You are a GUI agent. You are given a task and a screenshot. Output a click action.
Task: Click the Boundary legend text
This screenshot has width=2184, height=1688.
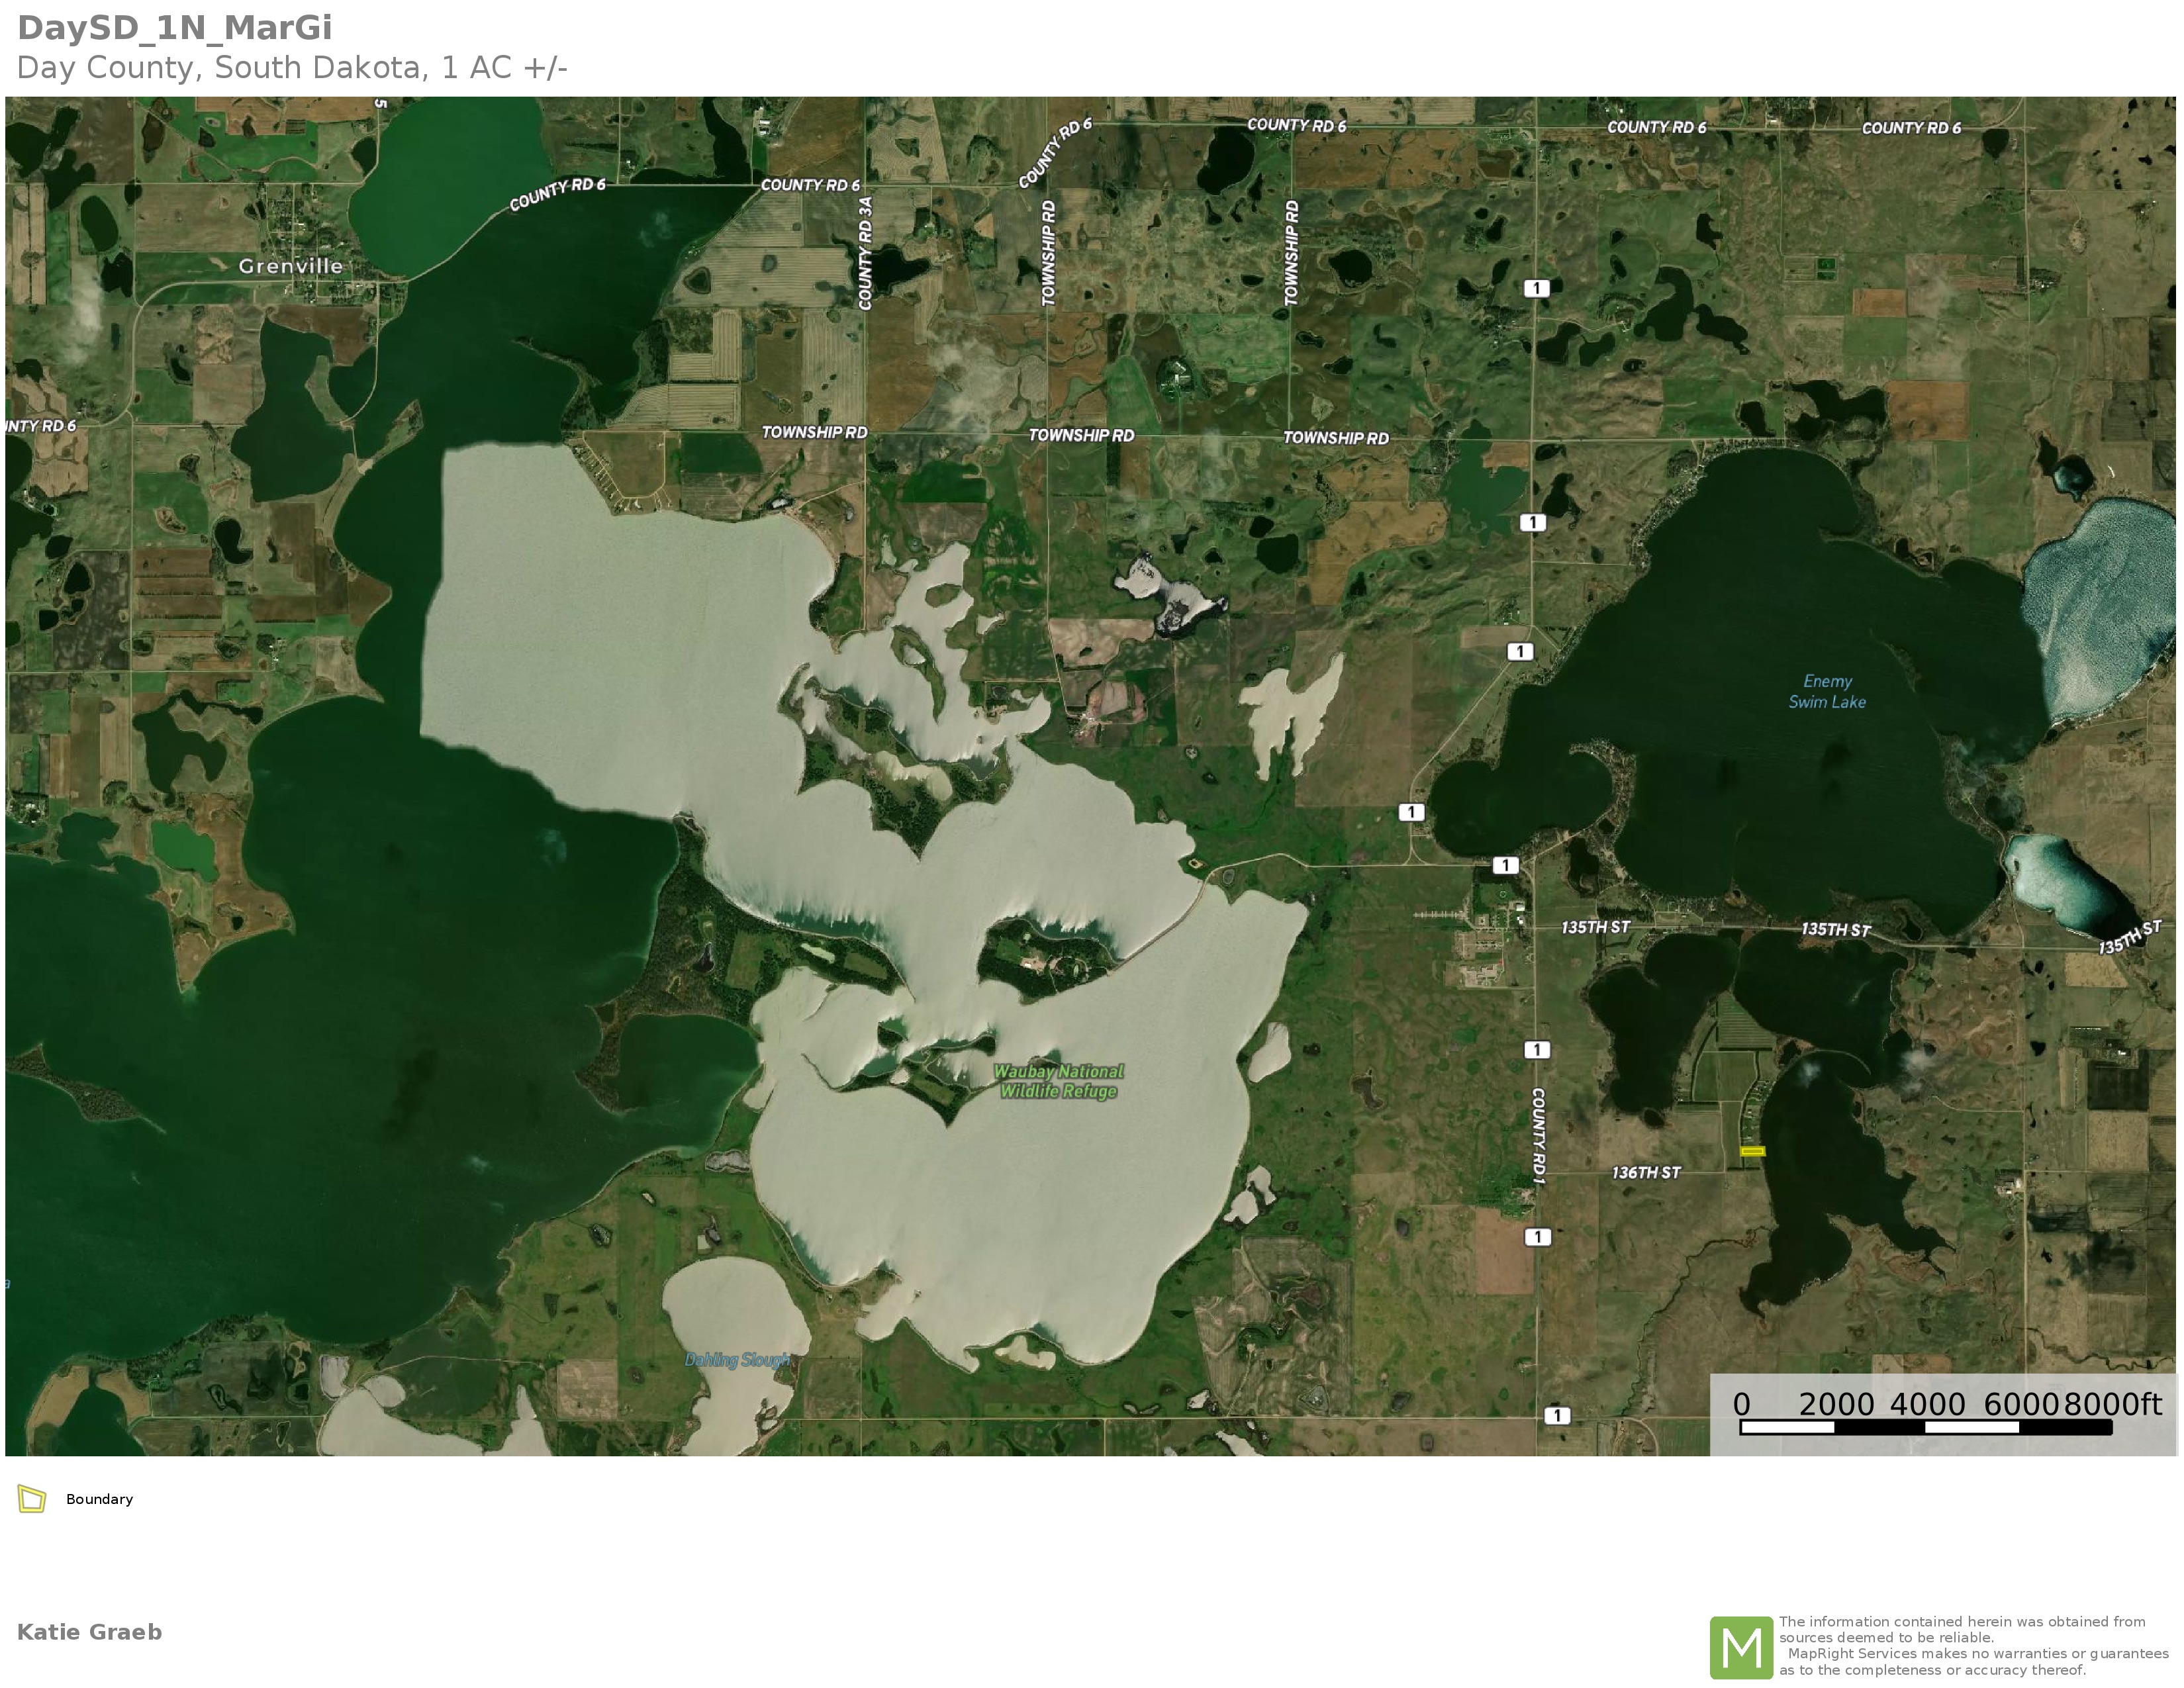point(99,1499)
